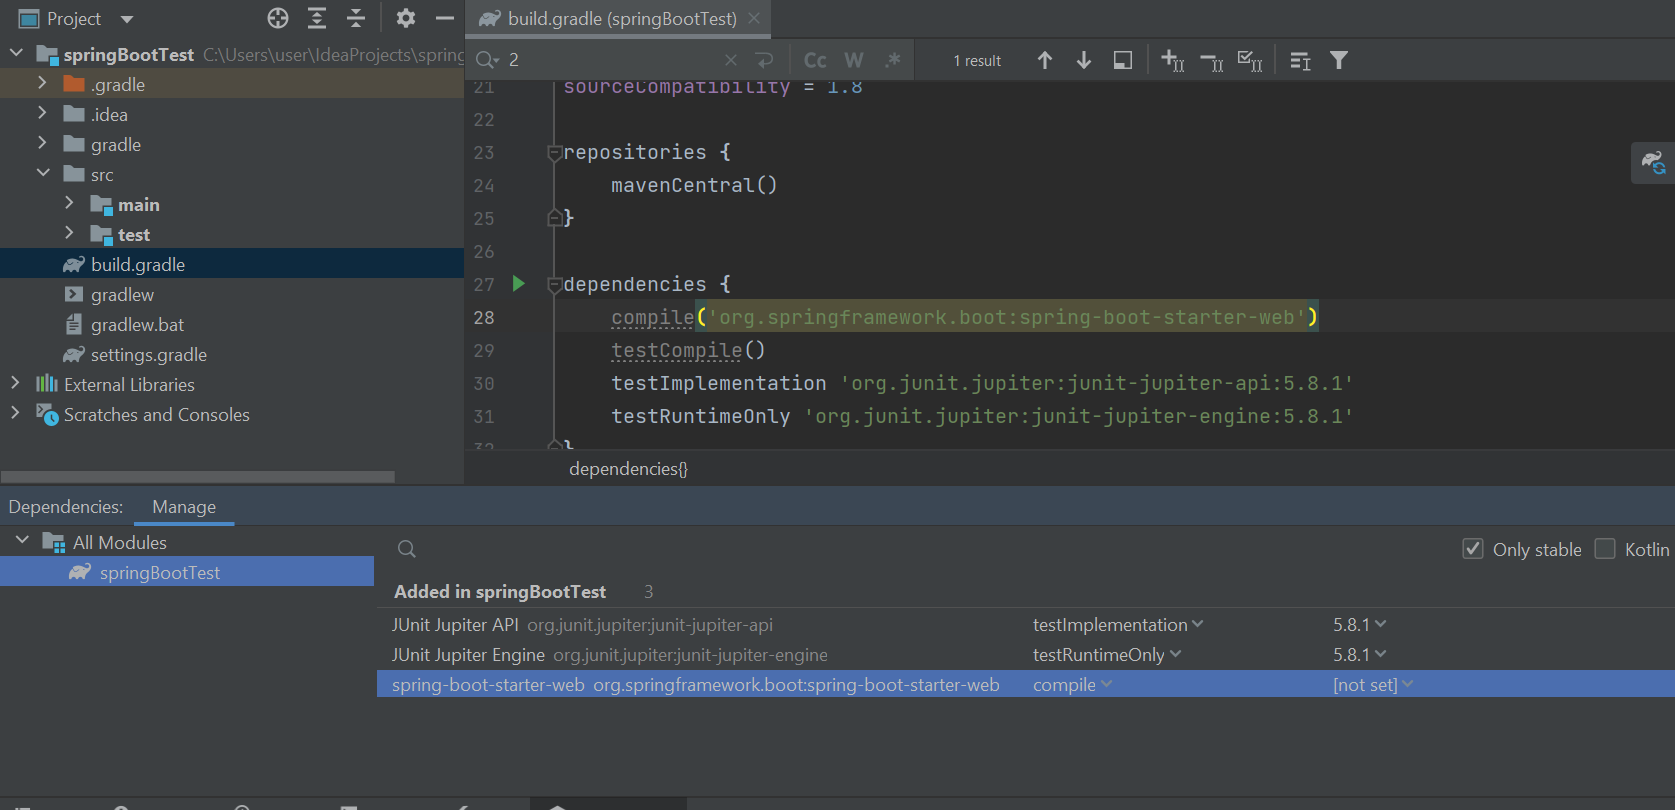Clear the find bar search text
The width and height of the screenshot is (1675, 810).
coord(731,60)
